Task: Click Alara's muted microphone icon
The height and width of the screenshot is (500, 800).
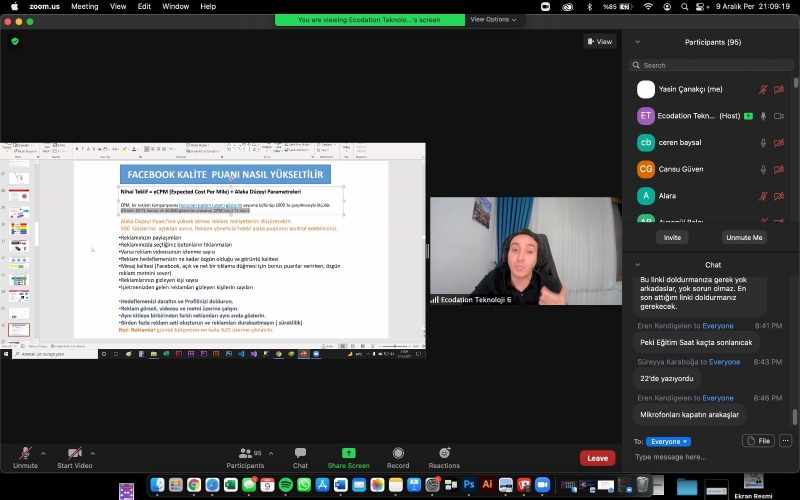Action: (763, 195)
